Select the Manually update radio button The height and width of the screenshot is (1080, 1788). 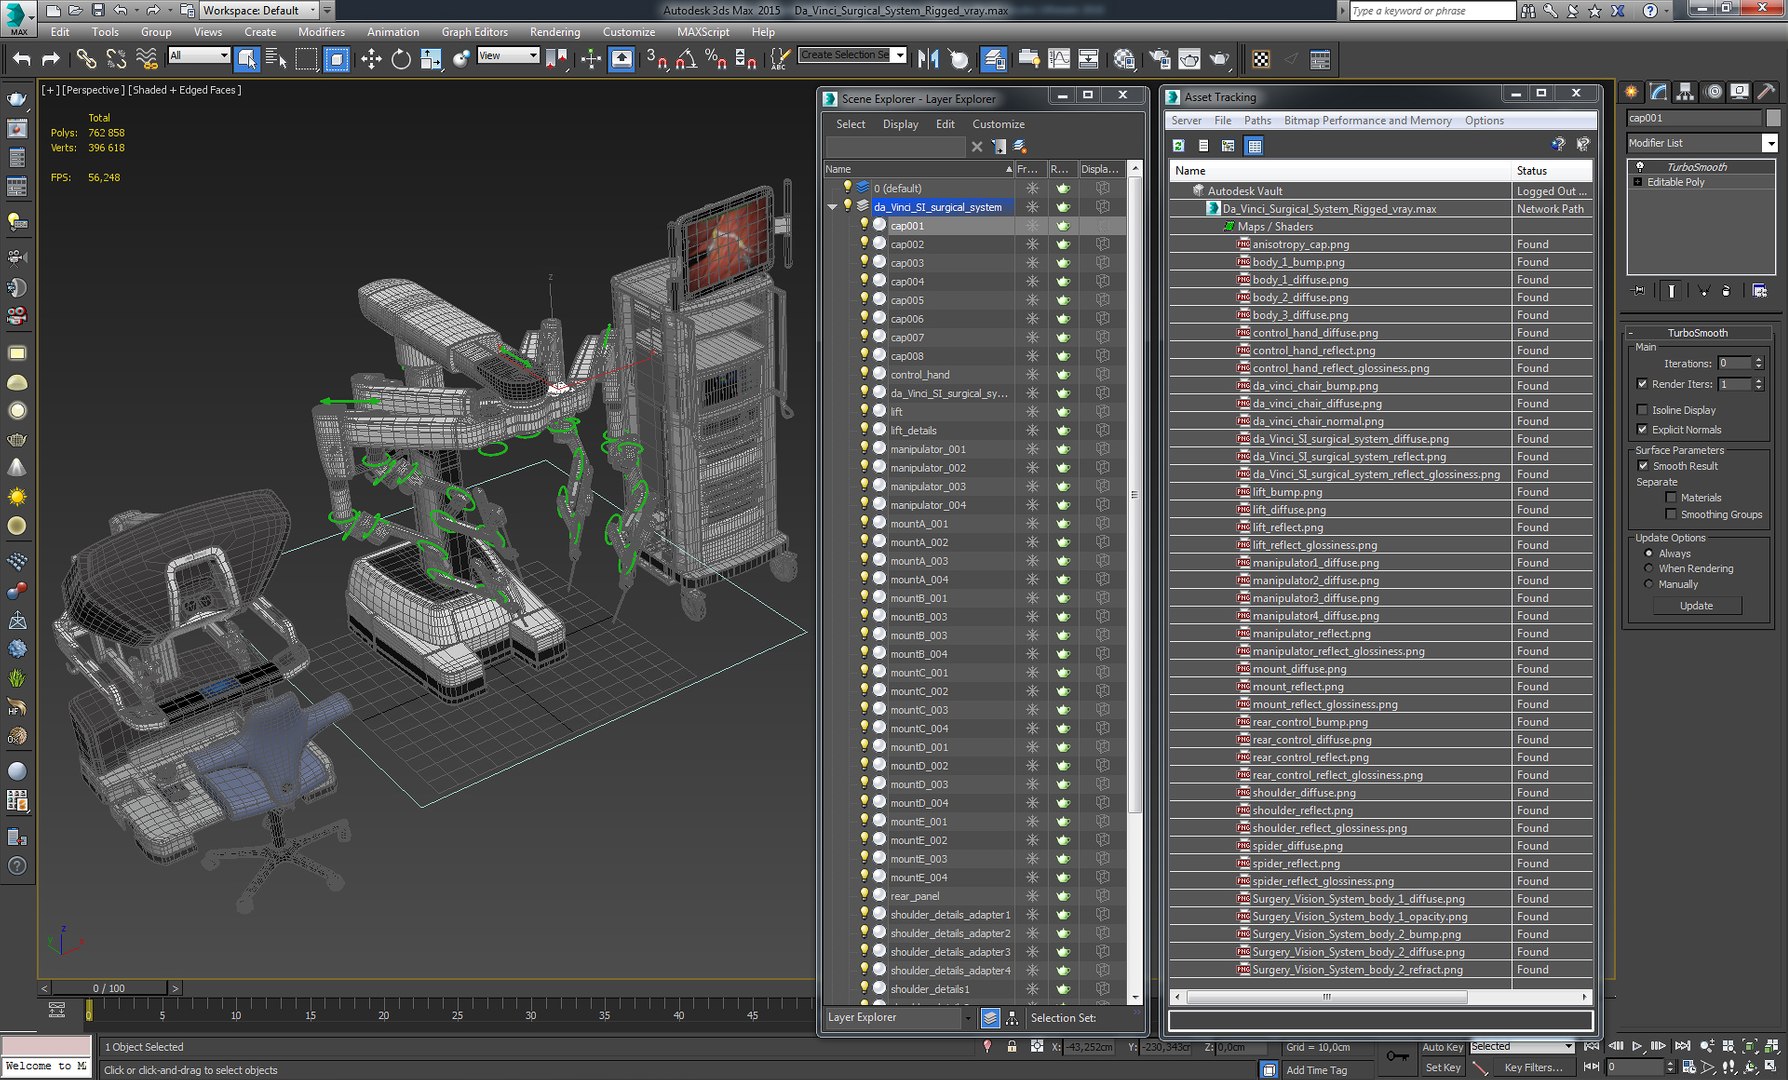(1649, 584)
